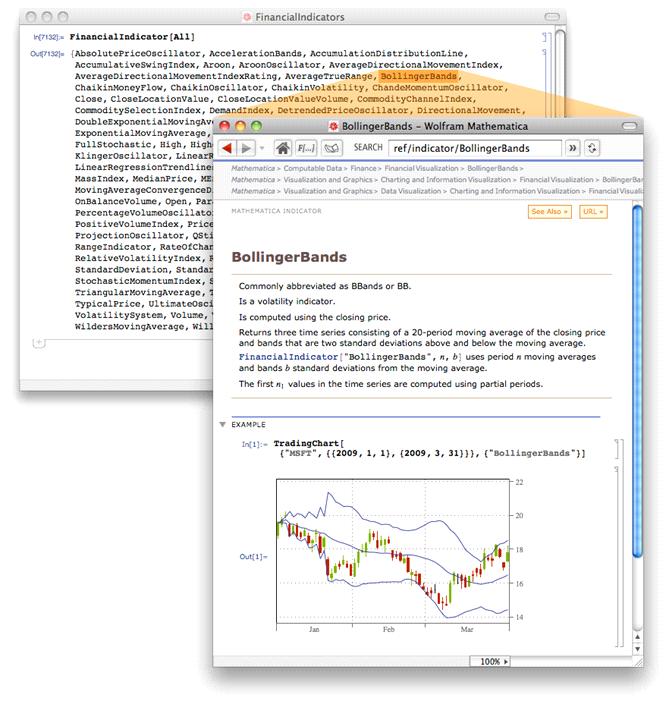Image resolution: width=666 pixels, height=701 pixels.
Task: Click the toolbar toggle pill in title bar
Action: pyautogui.click(x=629, y=126)
